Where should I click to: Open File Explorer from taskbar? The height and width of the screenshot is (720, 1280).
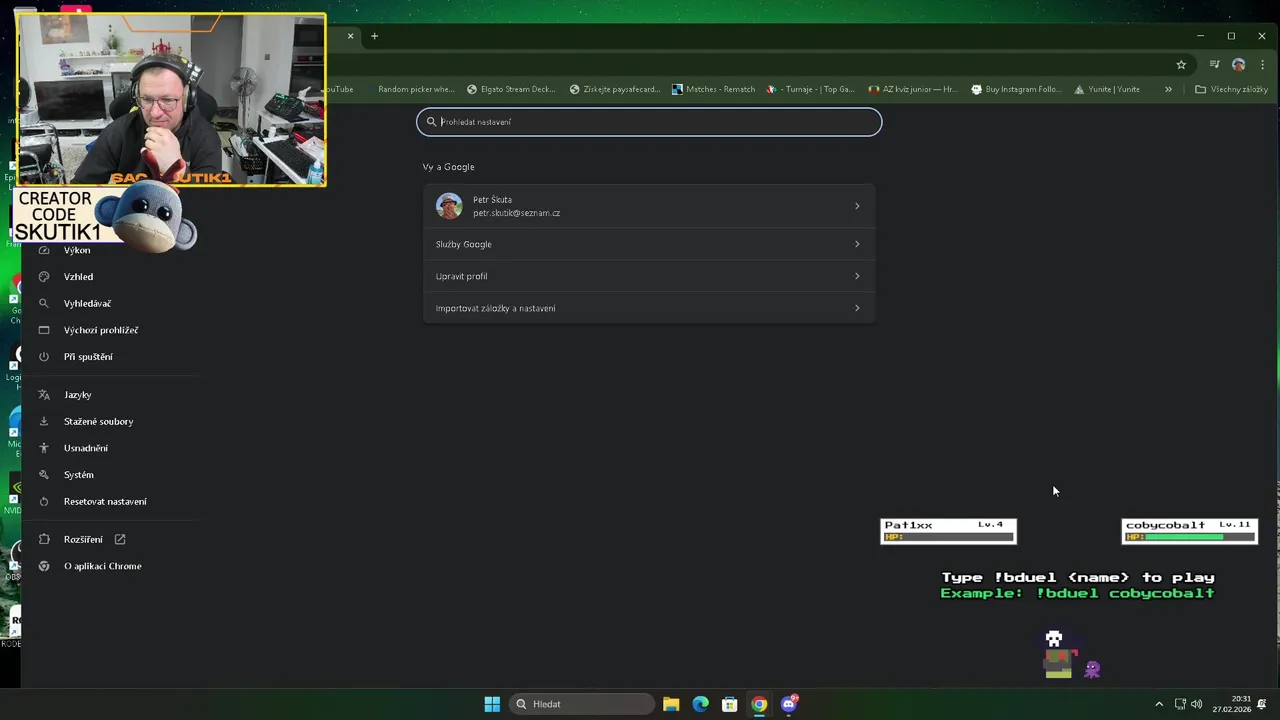coord(671,704)
